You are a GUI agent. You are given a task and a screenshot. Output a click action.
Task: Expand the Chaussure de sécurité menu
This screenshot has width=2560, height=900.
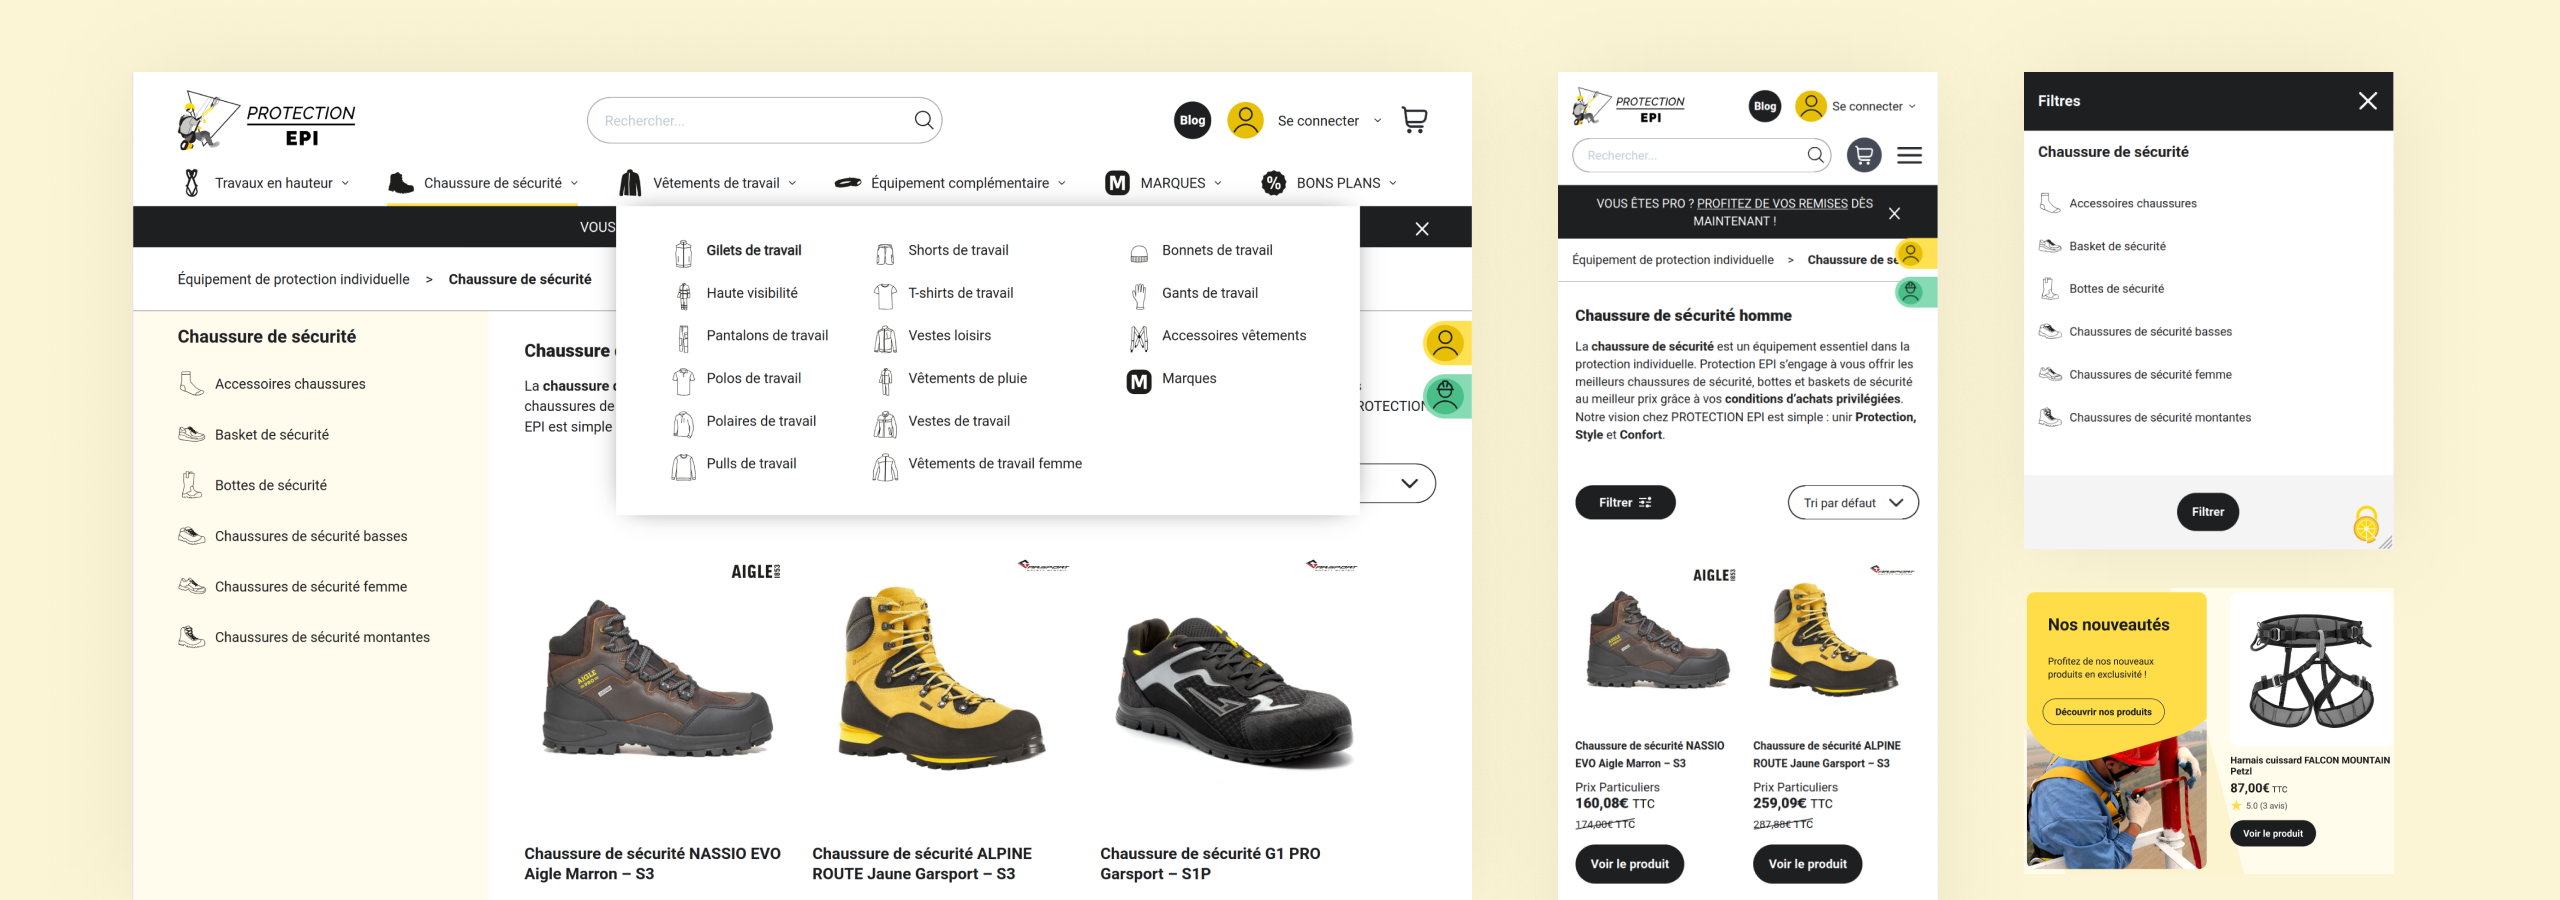(x=484, y=183)
